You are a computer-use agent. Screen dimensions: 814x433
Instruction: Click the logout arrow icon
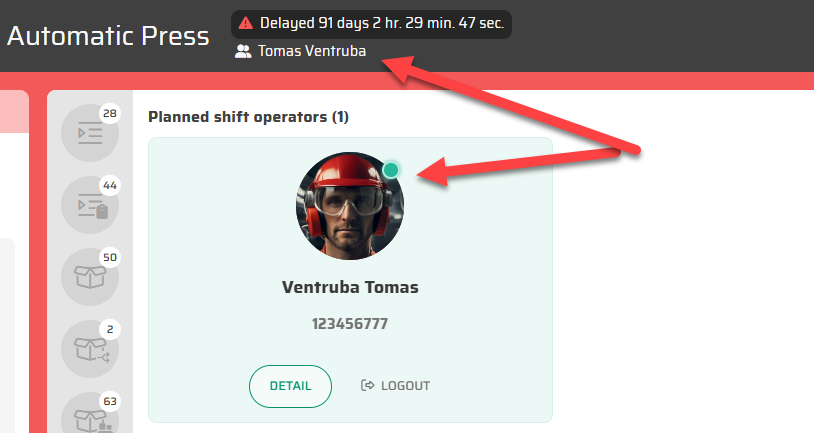click(367, 386)
